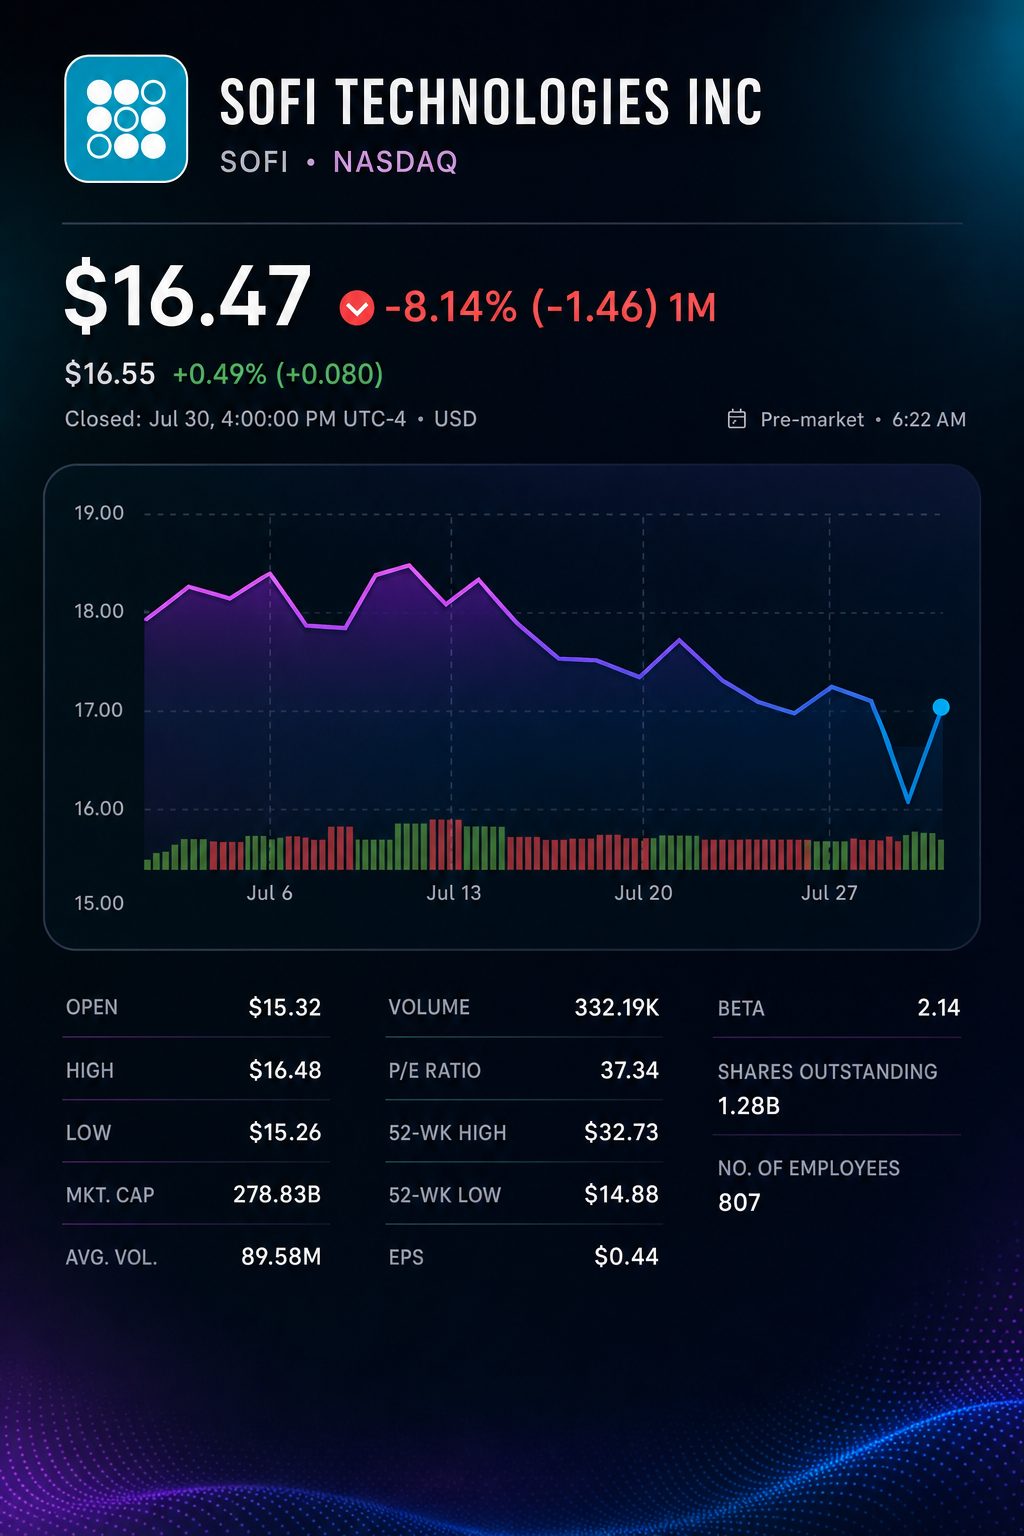Image resolution: width=1024 pixels, height=1536 pixels.
Task: Select the Jul 6 date marker on chart
Action: [x=270, y=893]
